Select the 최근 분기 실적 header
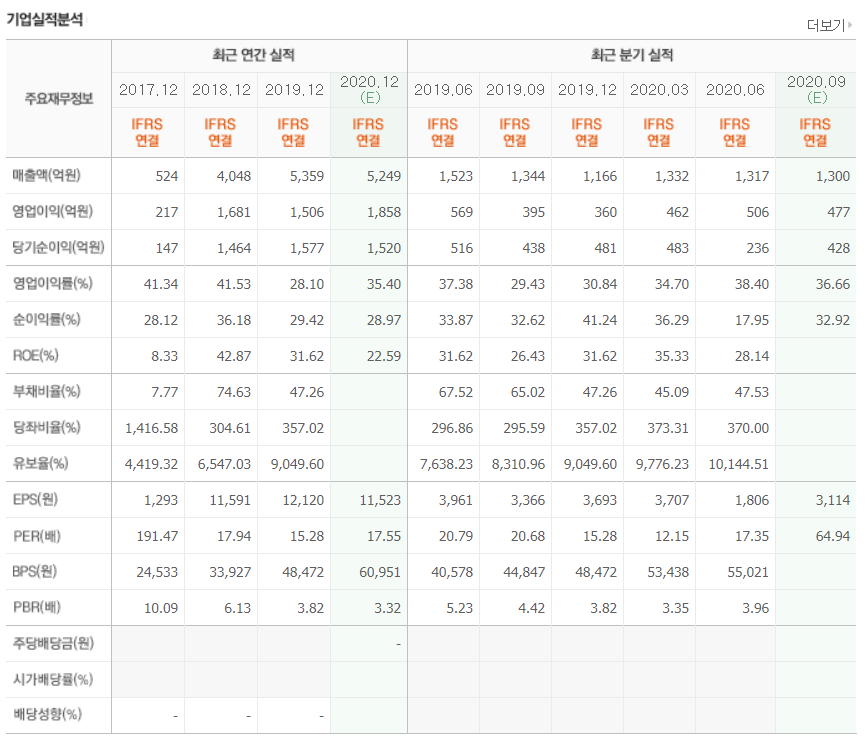 tap(632, 55)
